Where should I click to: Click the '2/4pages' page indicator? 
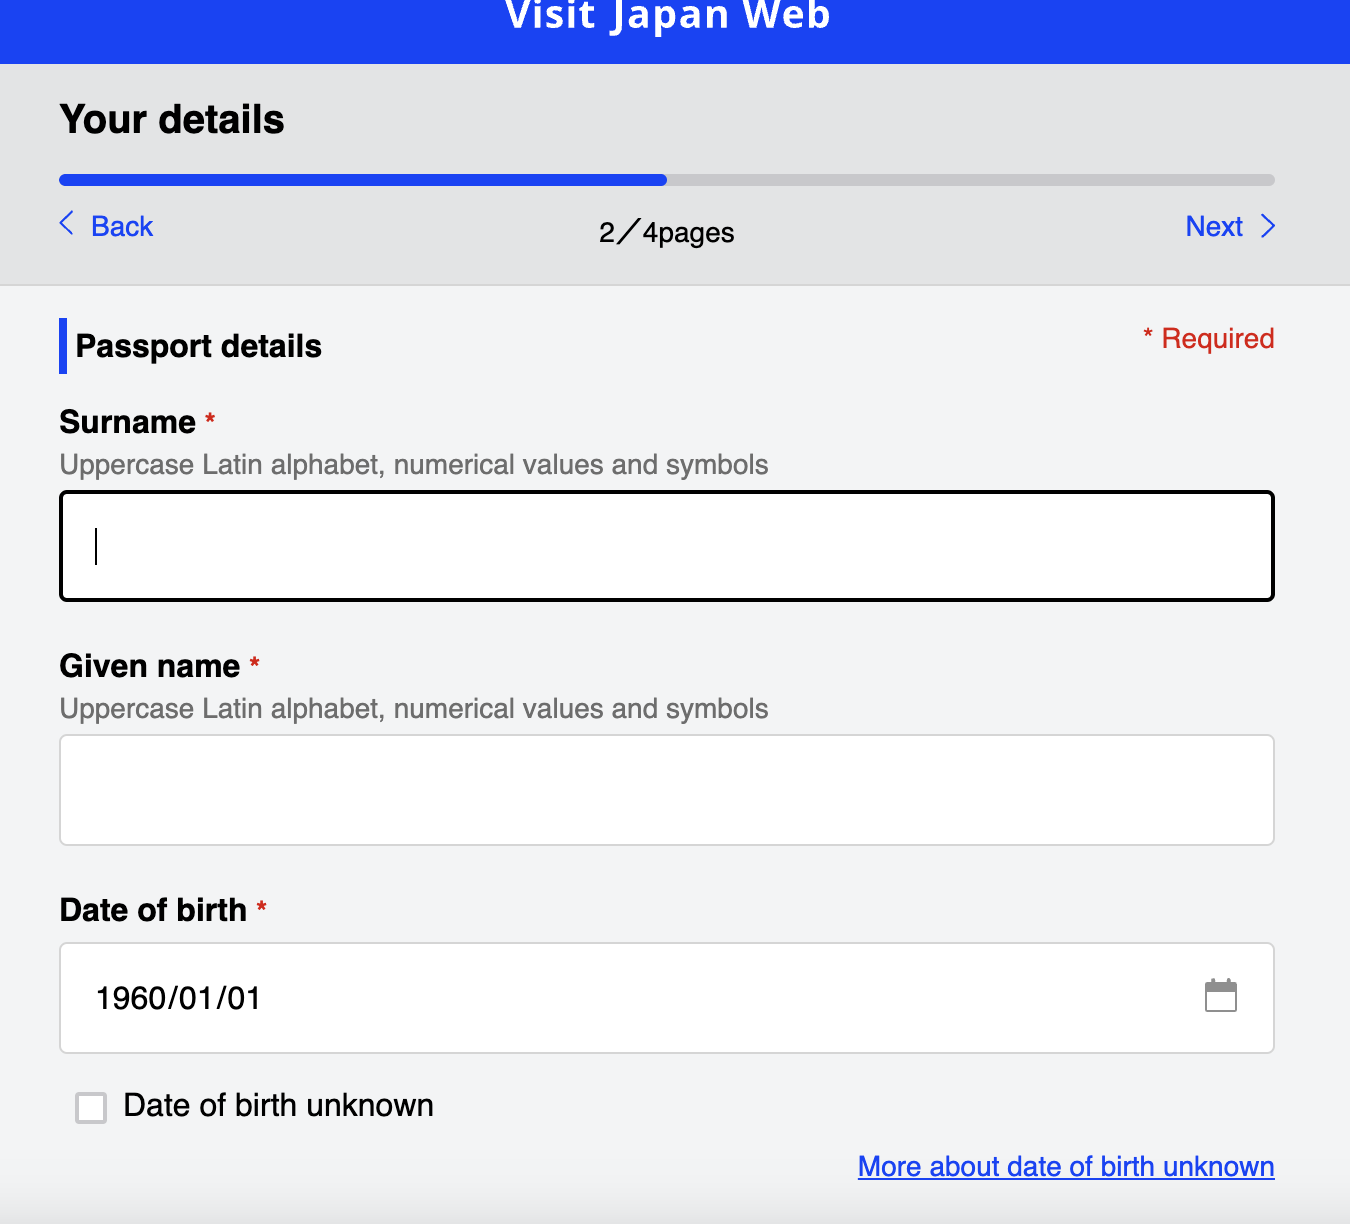(666, 233)
